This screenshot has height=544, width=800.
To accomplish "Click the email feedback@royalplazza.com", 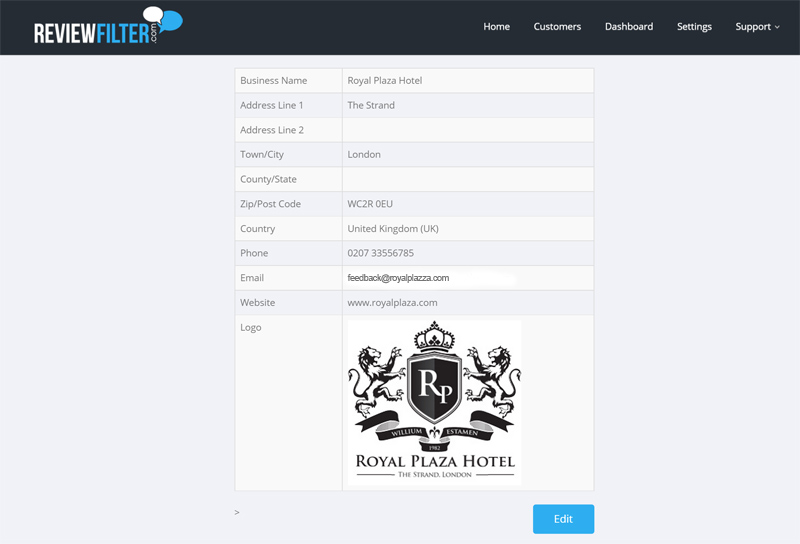I will [x=398, y=278].
